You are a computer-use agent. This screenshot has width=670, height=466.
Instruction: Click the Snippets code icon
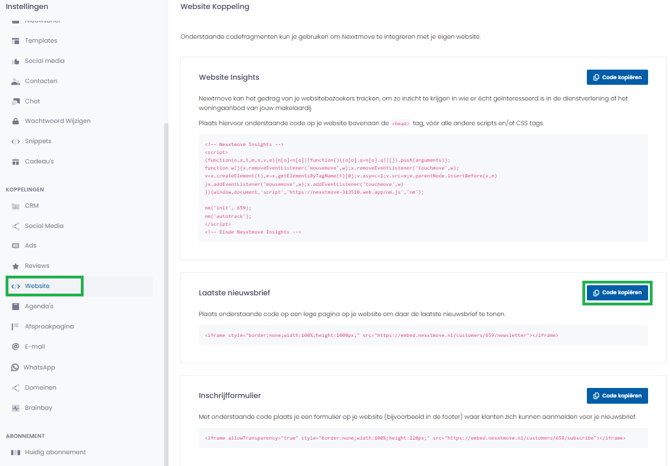click(15, 141)
